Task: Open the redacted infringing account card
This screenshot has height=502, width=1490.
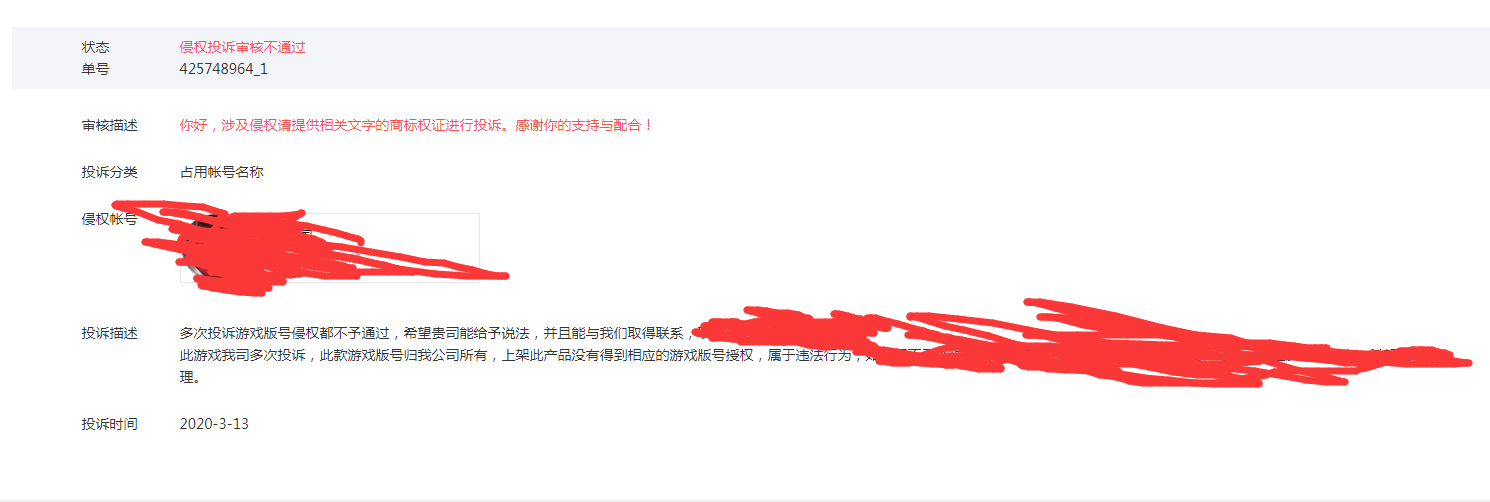Action: 330,248
